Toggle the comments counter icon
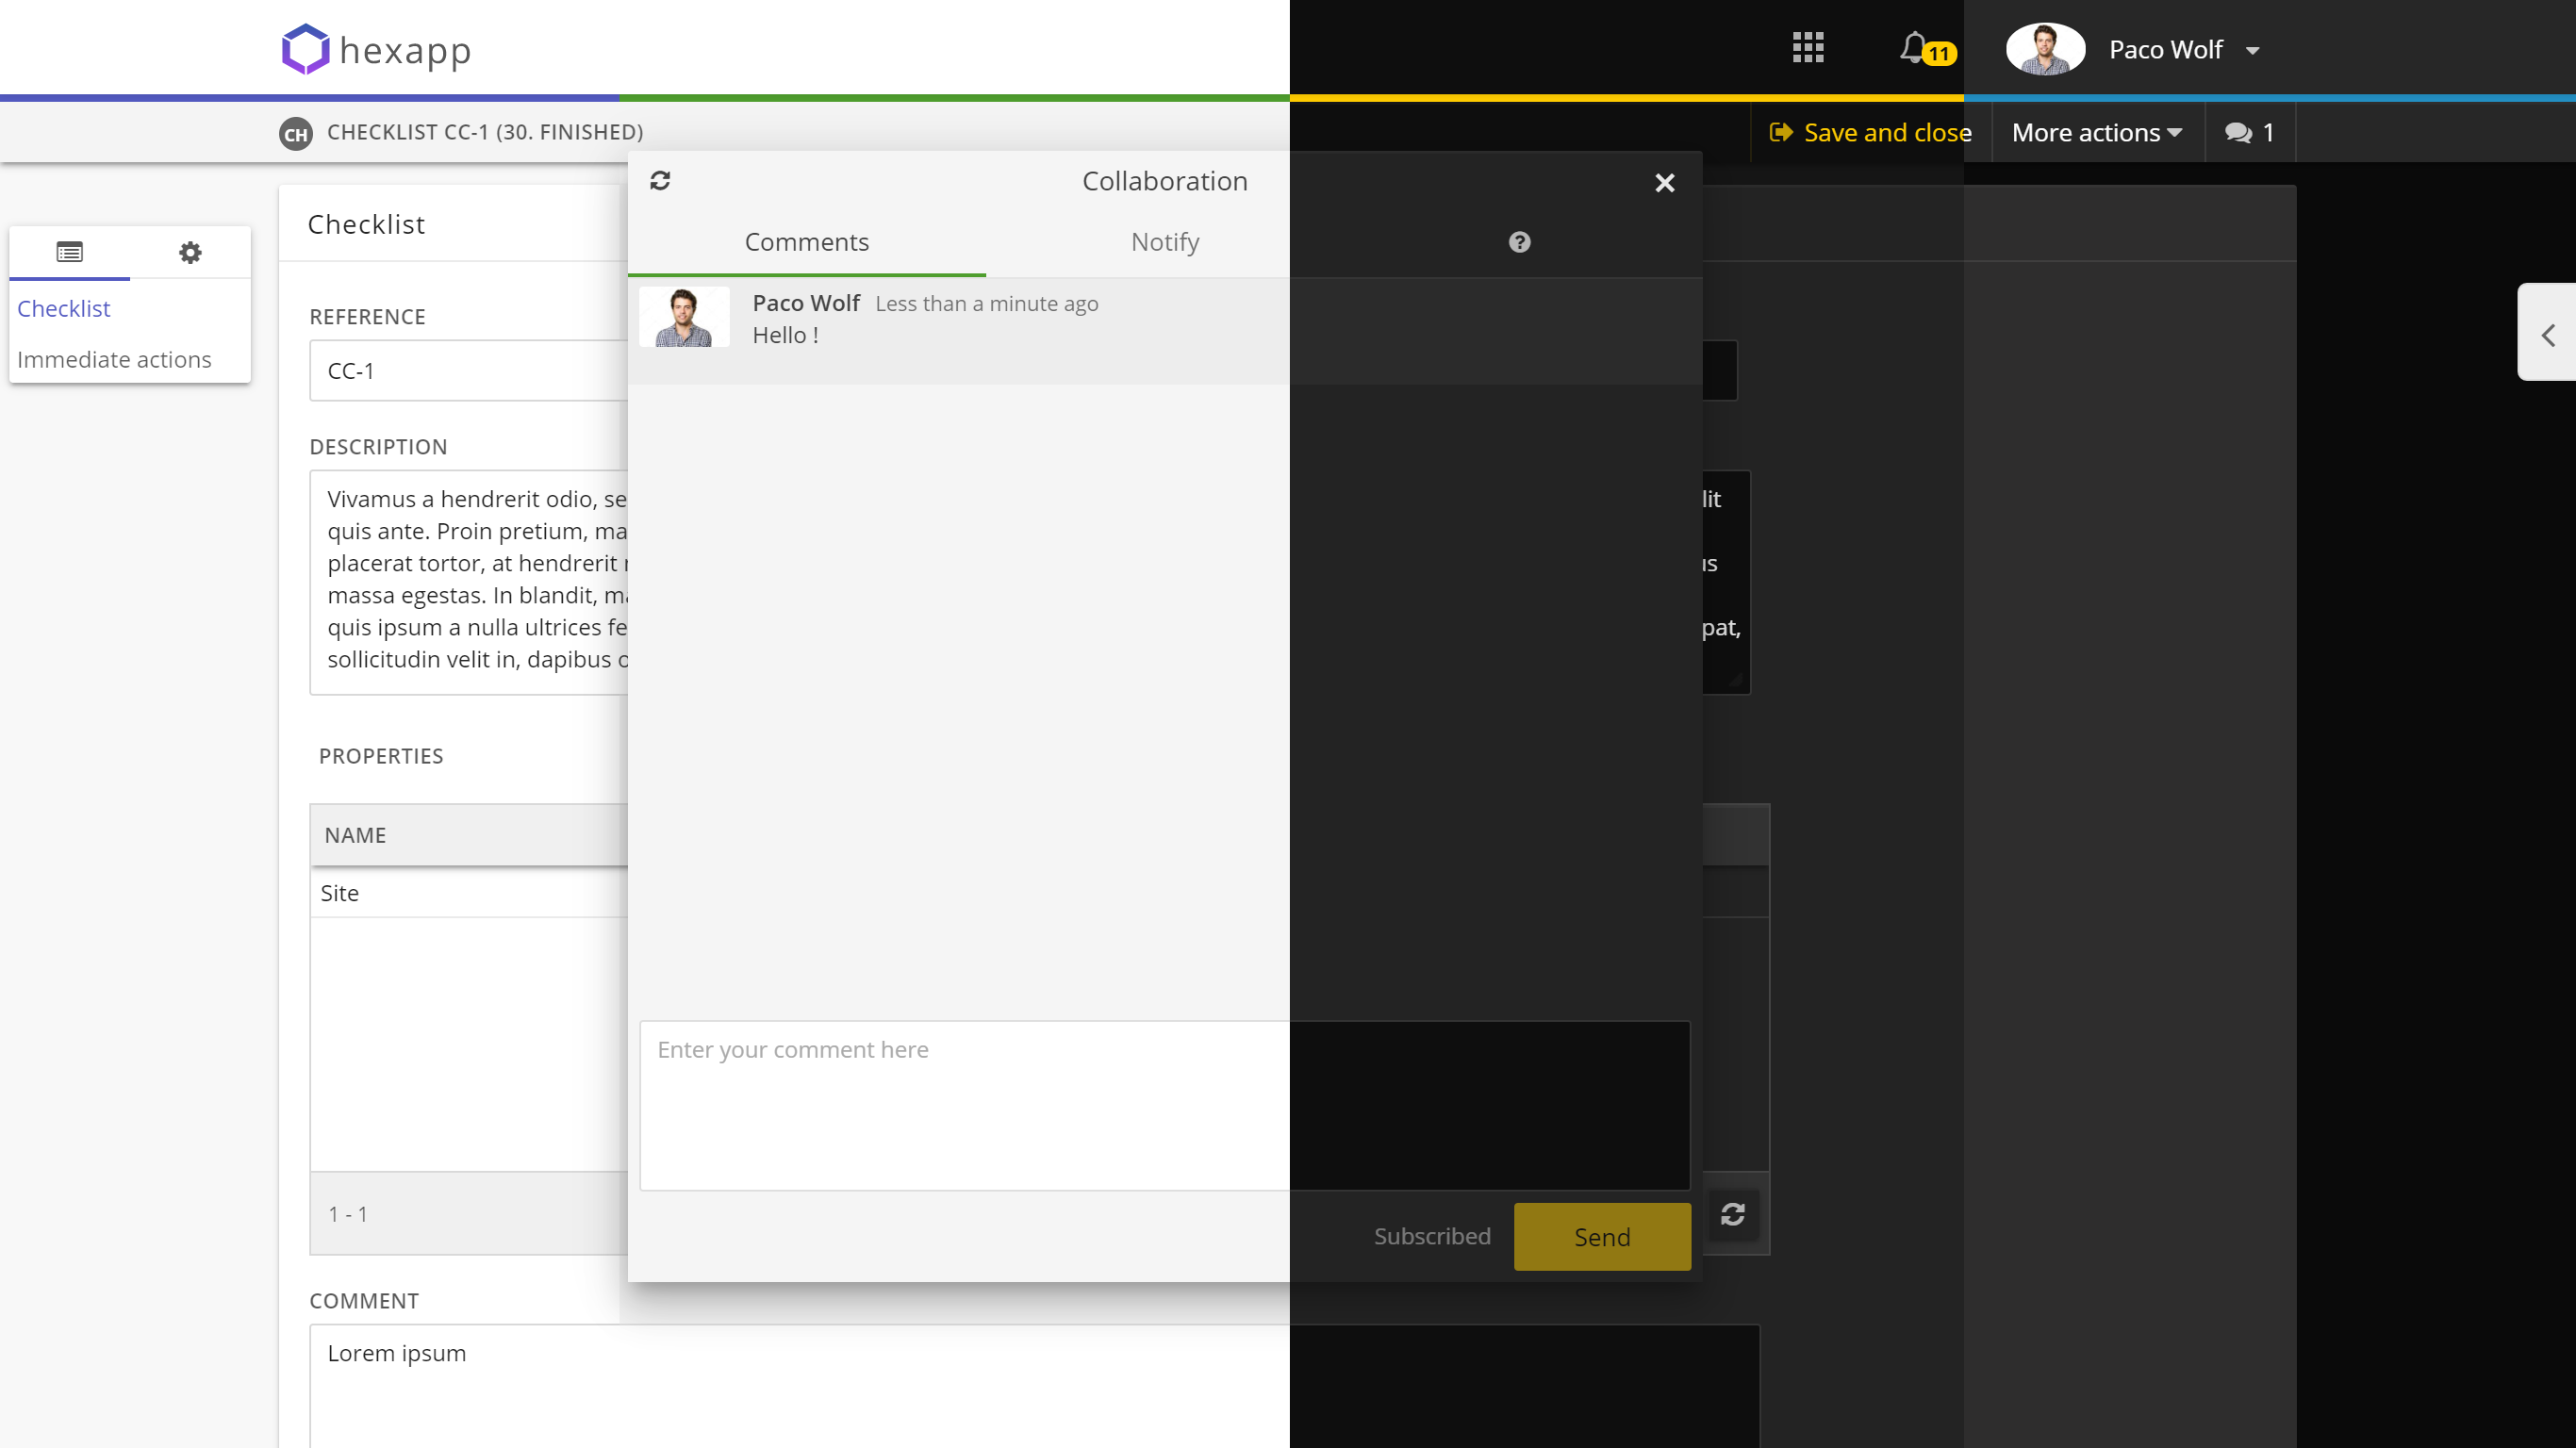Screen dimensions: 2576x1448 (2249, 132)
